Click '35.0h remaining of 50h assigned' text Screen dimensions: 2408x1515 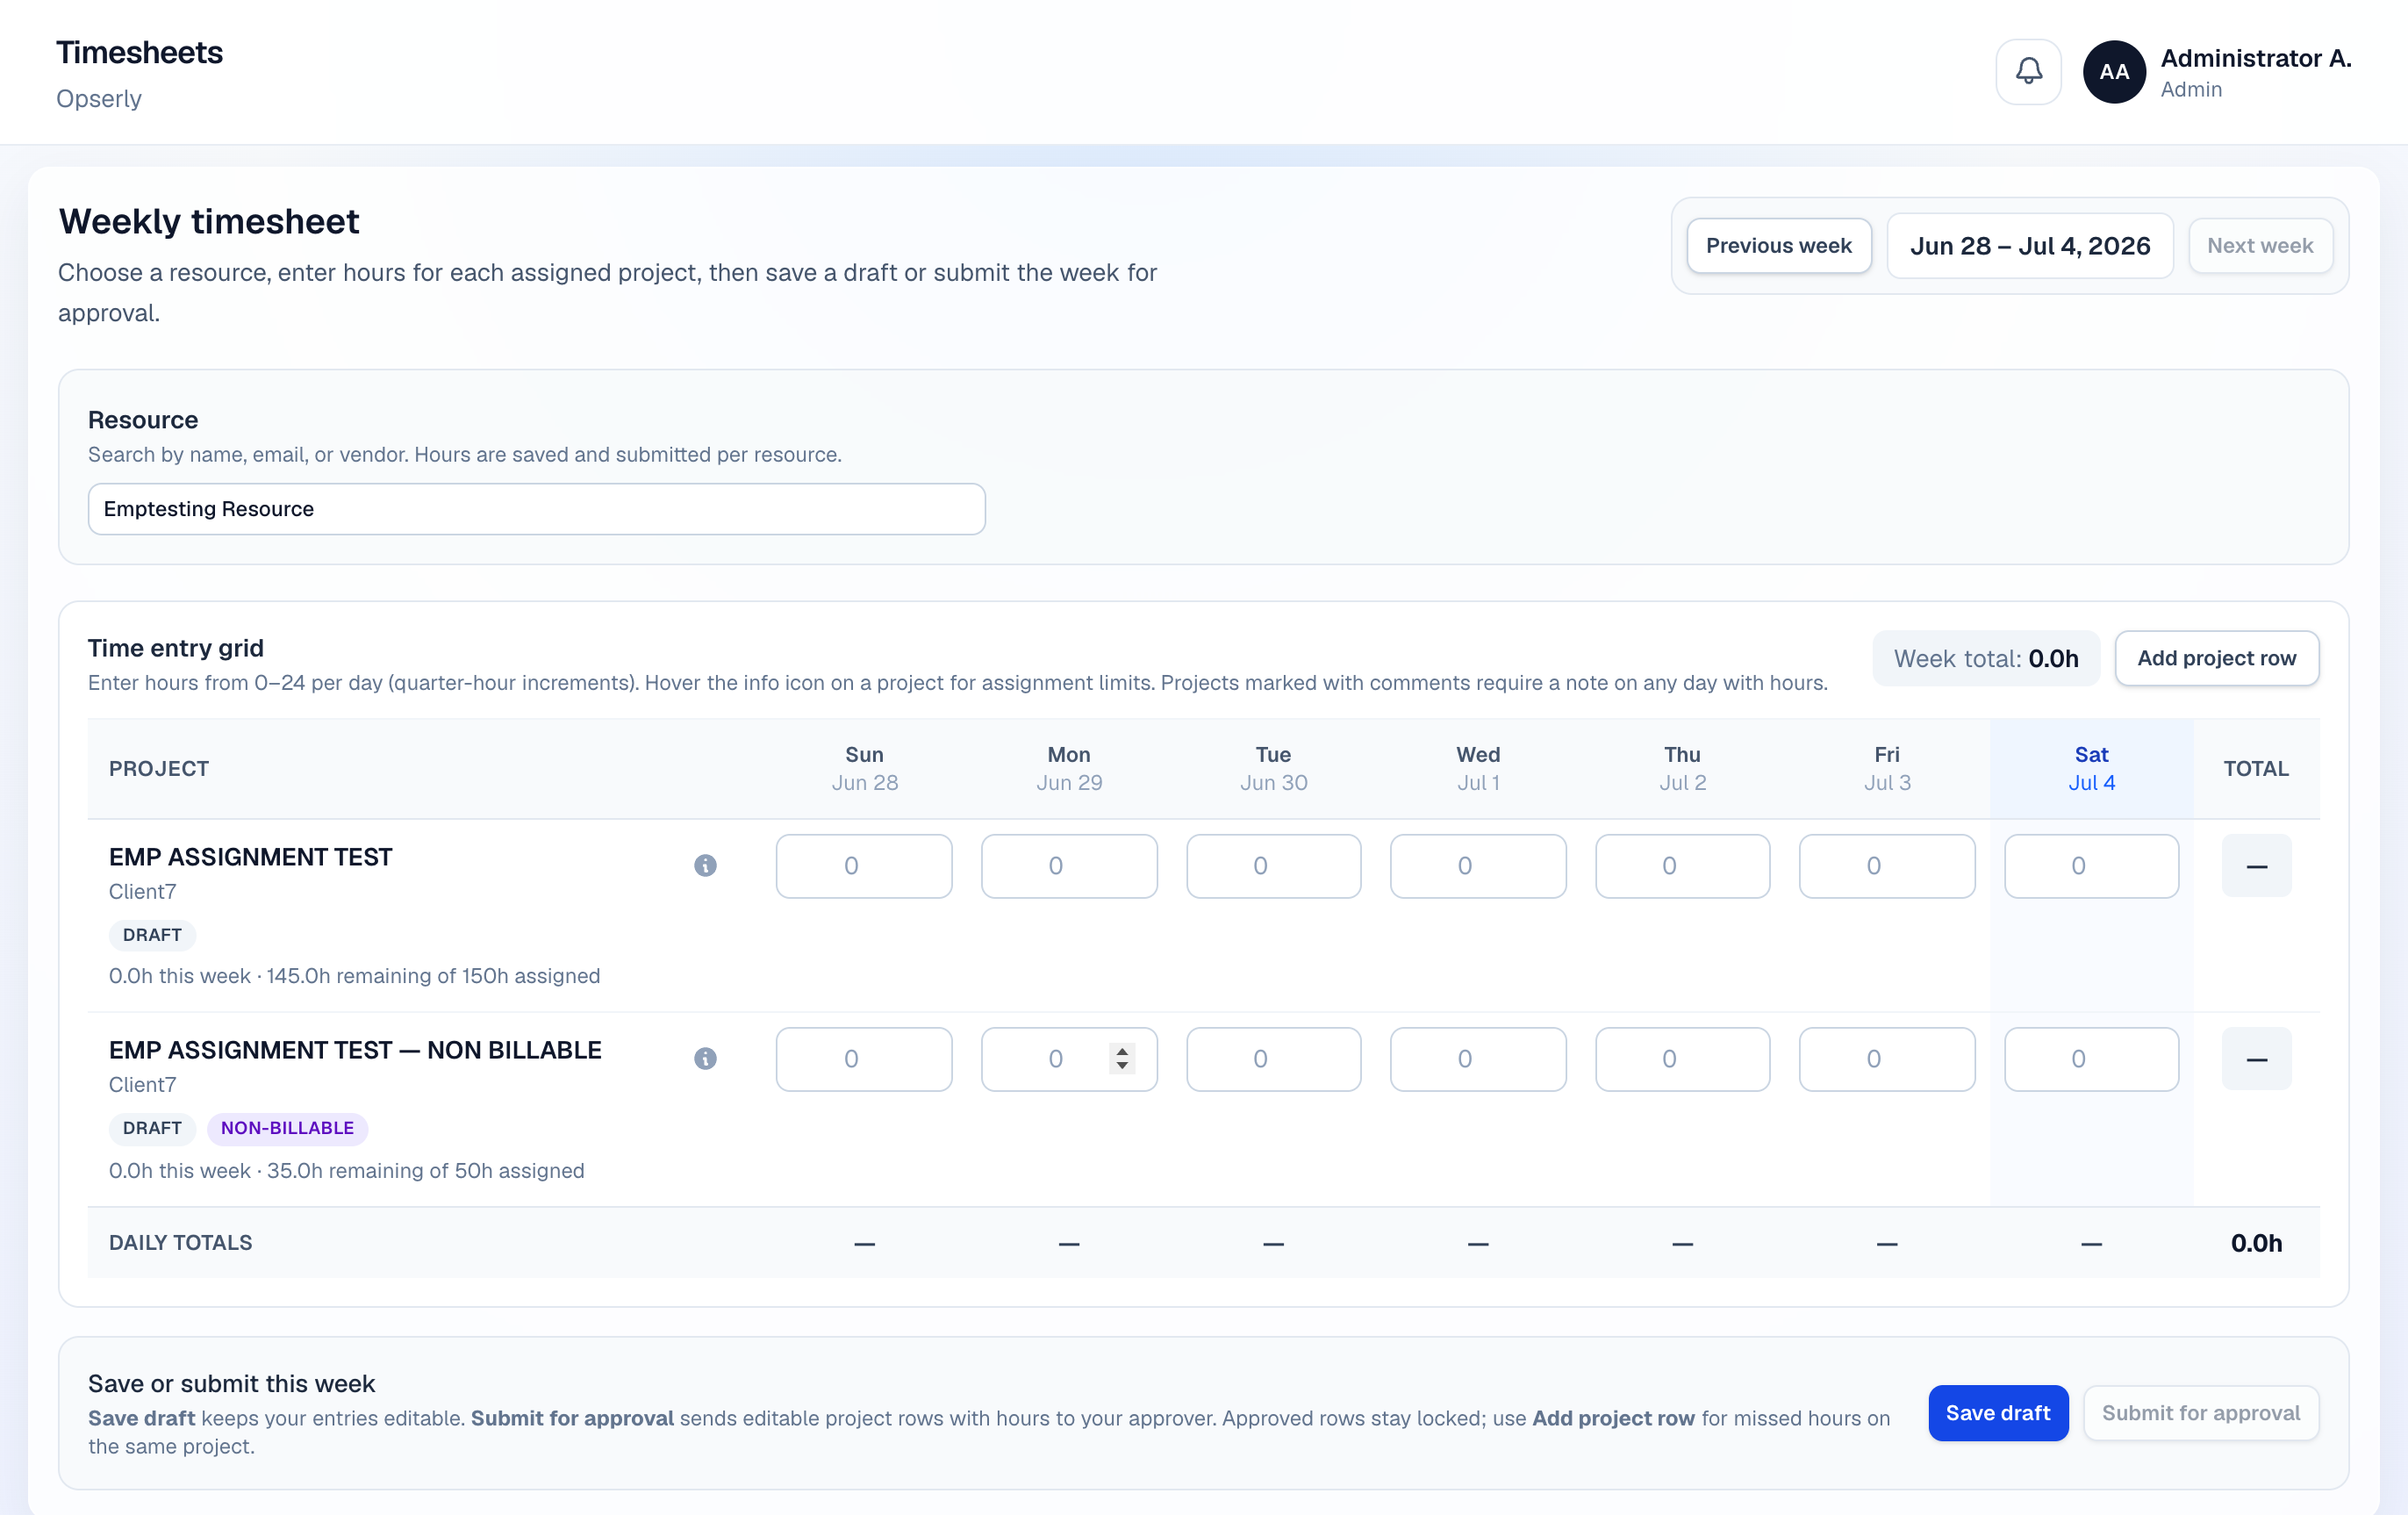coord(425,1171)
